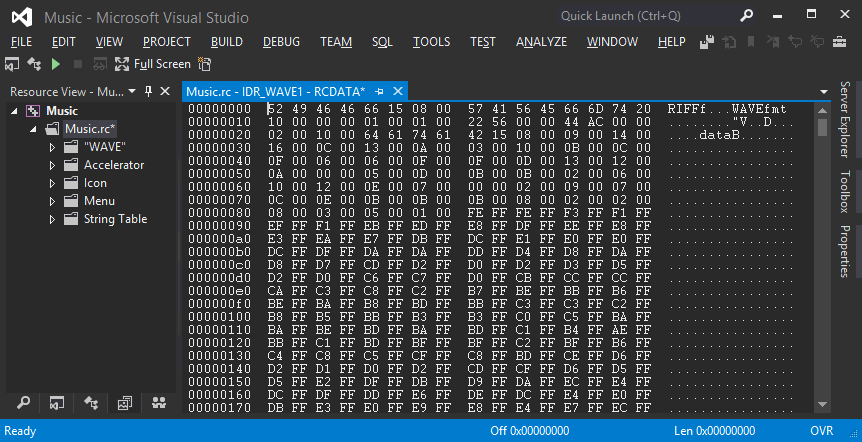Toggle auto-hide pin on Resource View panel
Viewport: 862px width, 442px height.
tap(148, 91)
